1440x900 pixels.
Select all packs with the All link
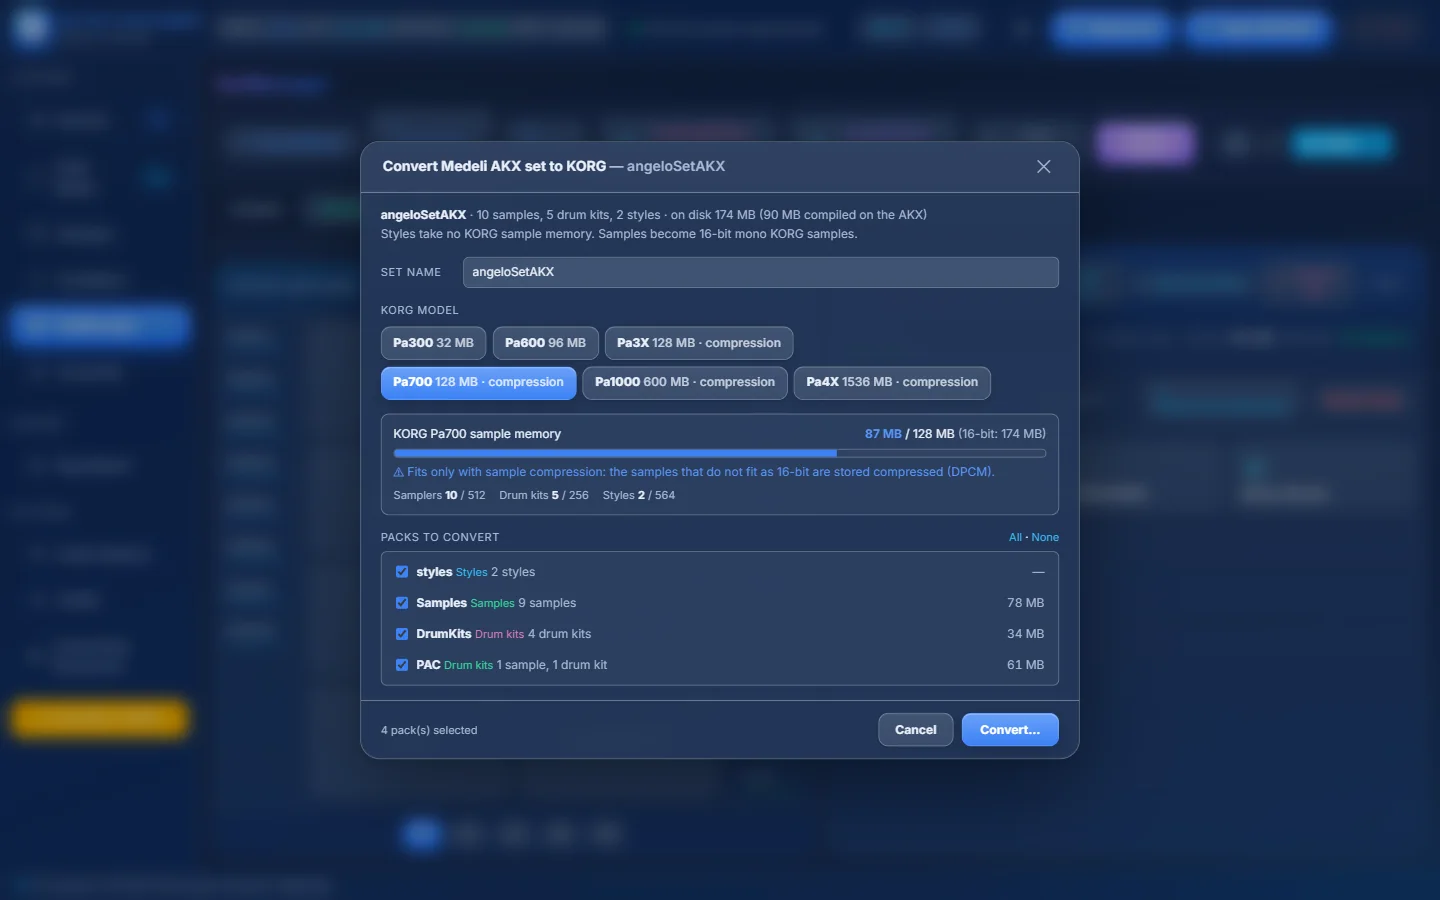(1015, 537)
